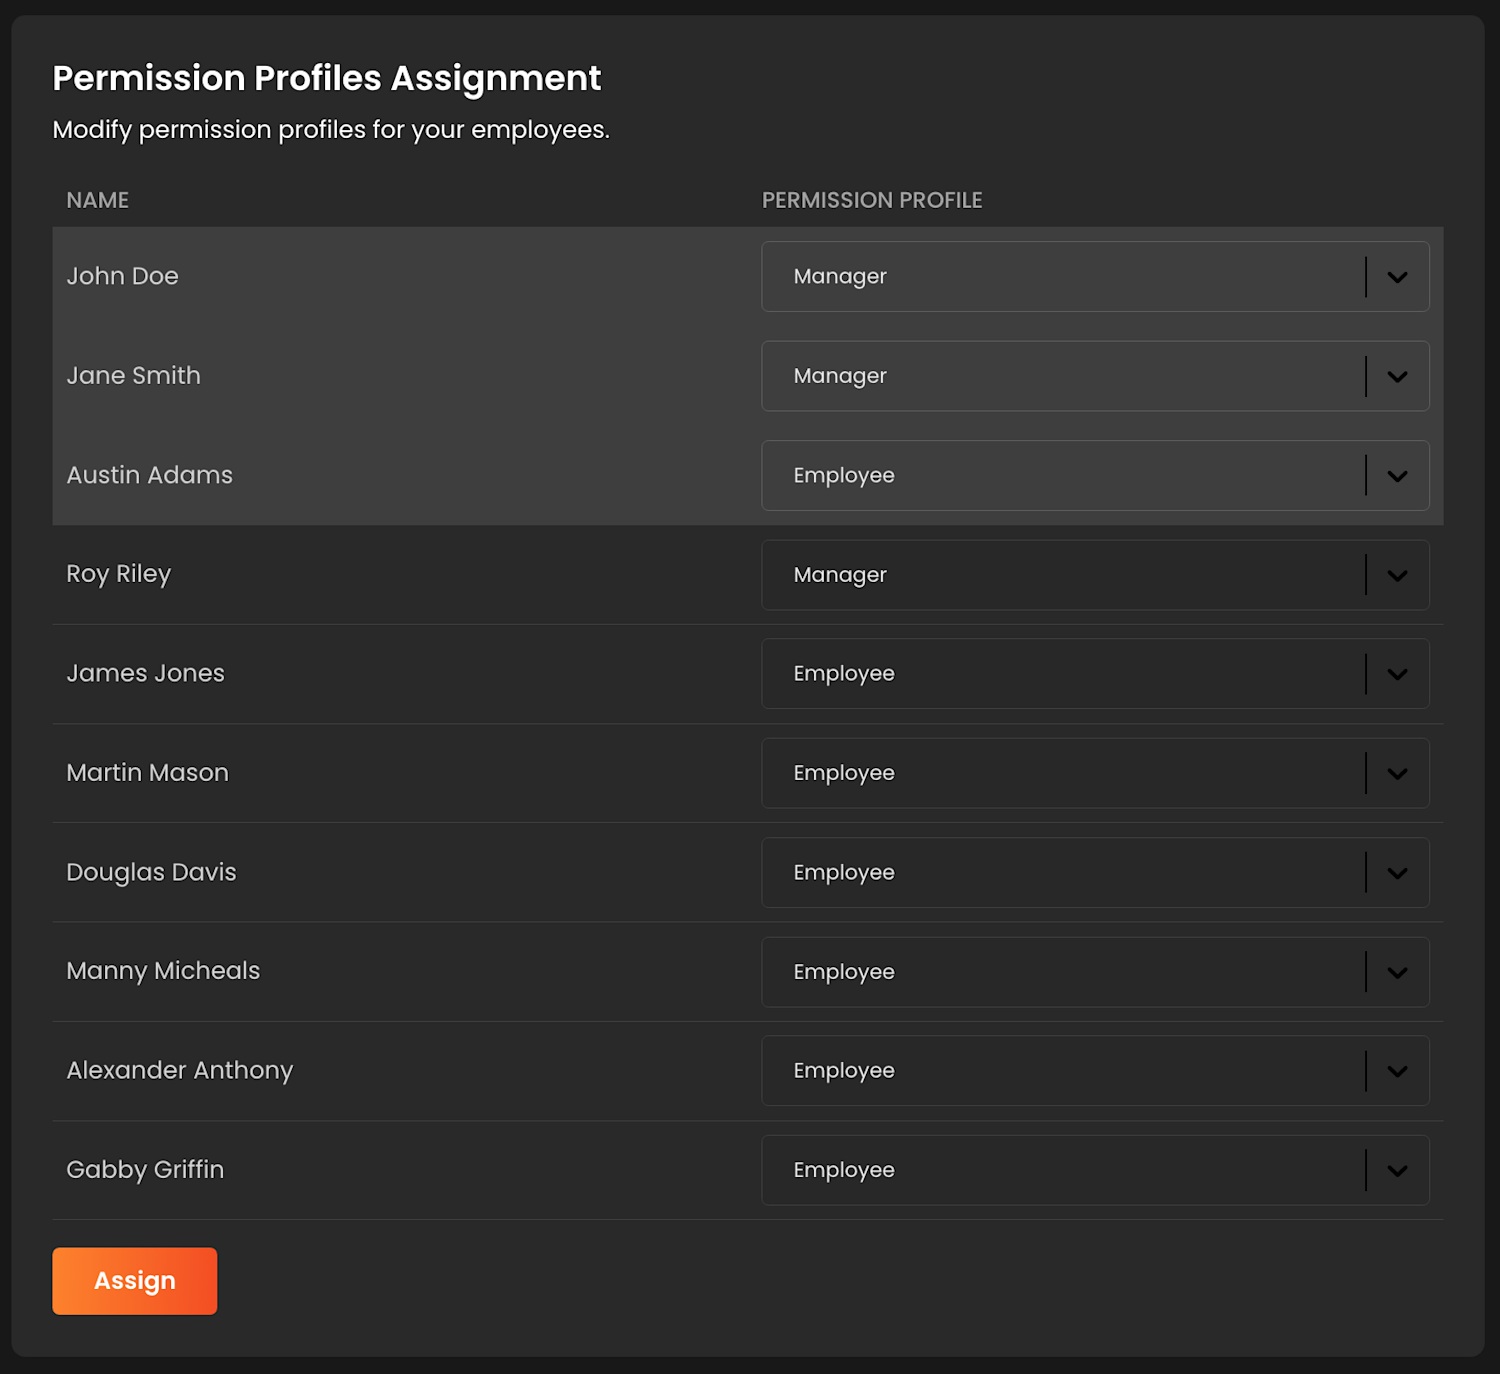Viewport: 1500px width, 1374px height.
Task: Click the chevron arrow beside John Doe's profile
Action: 1396,276
